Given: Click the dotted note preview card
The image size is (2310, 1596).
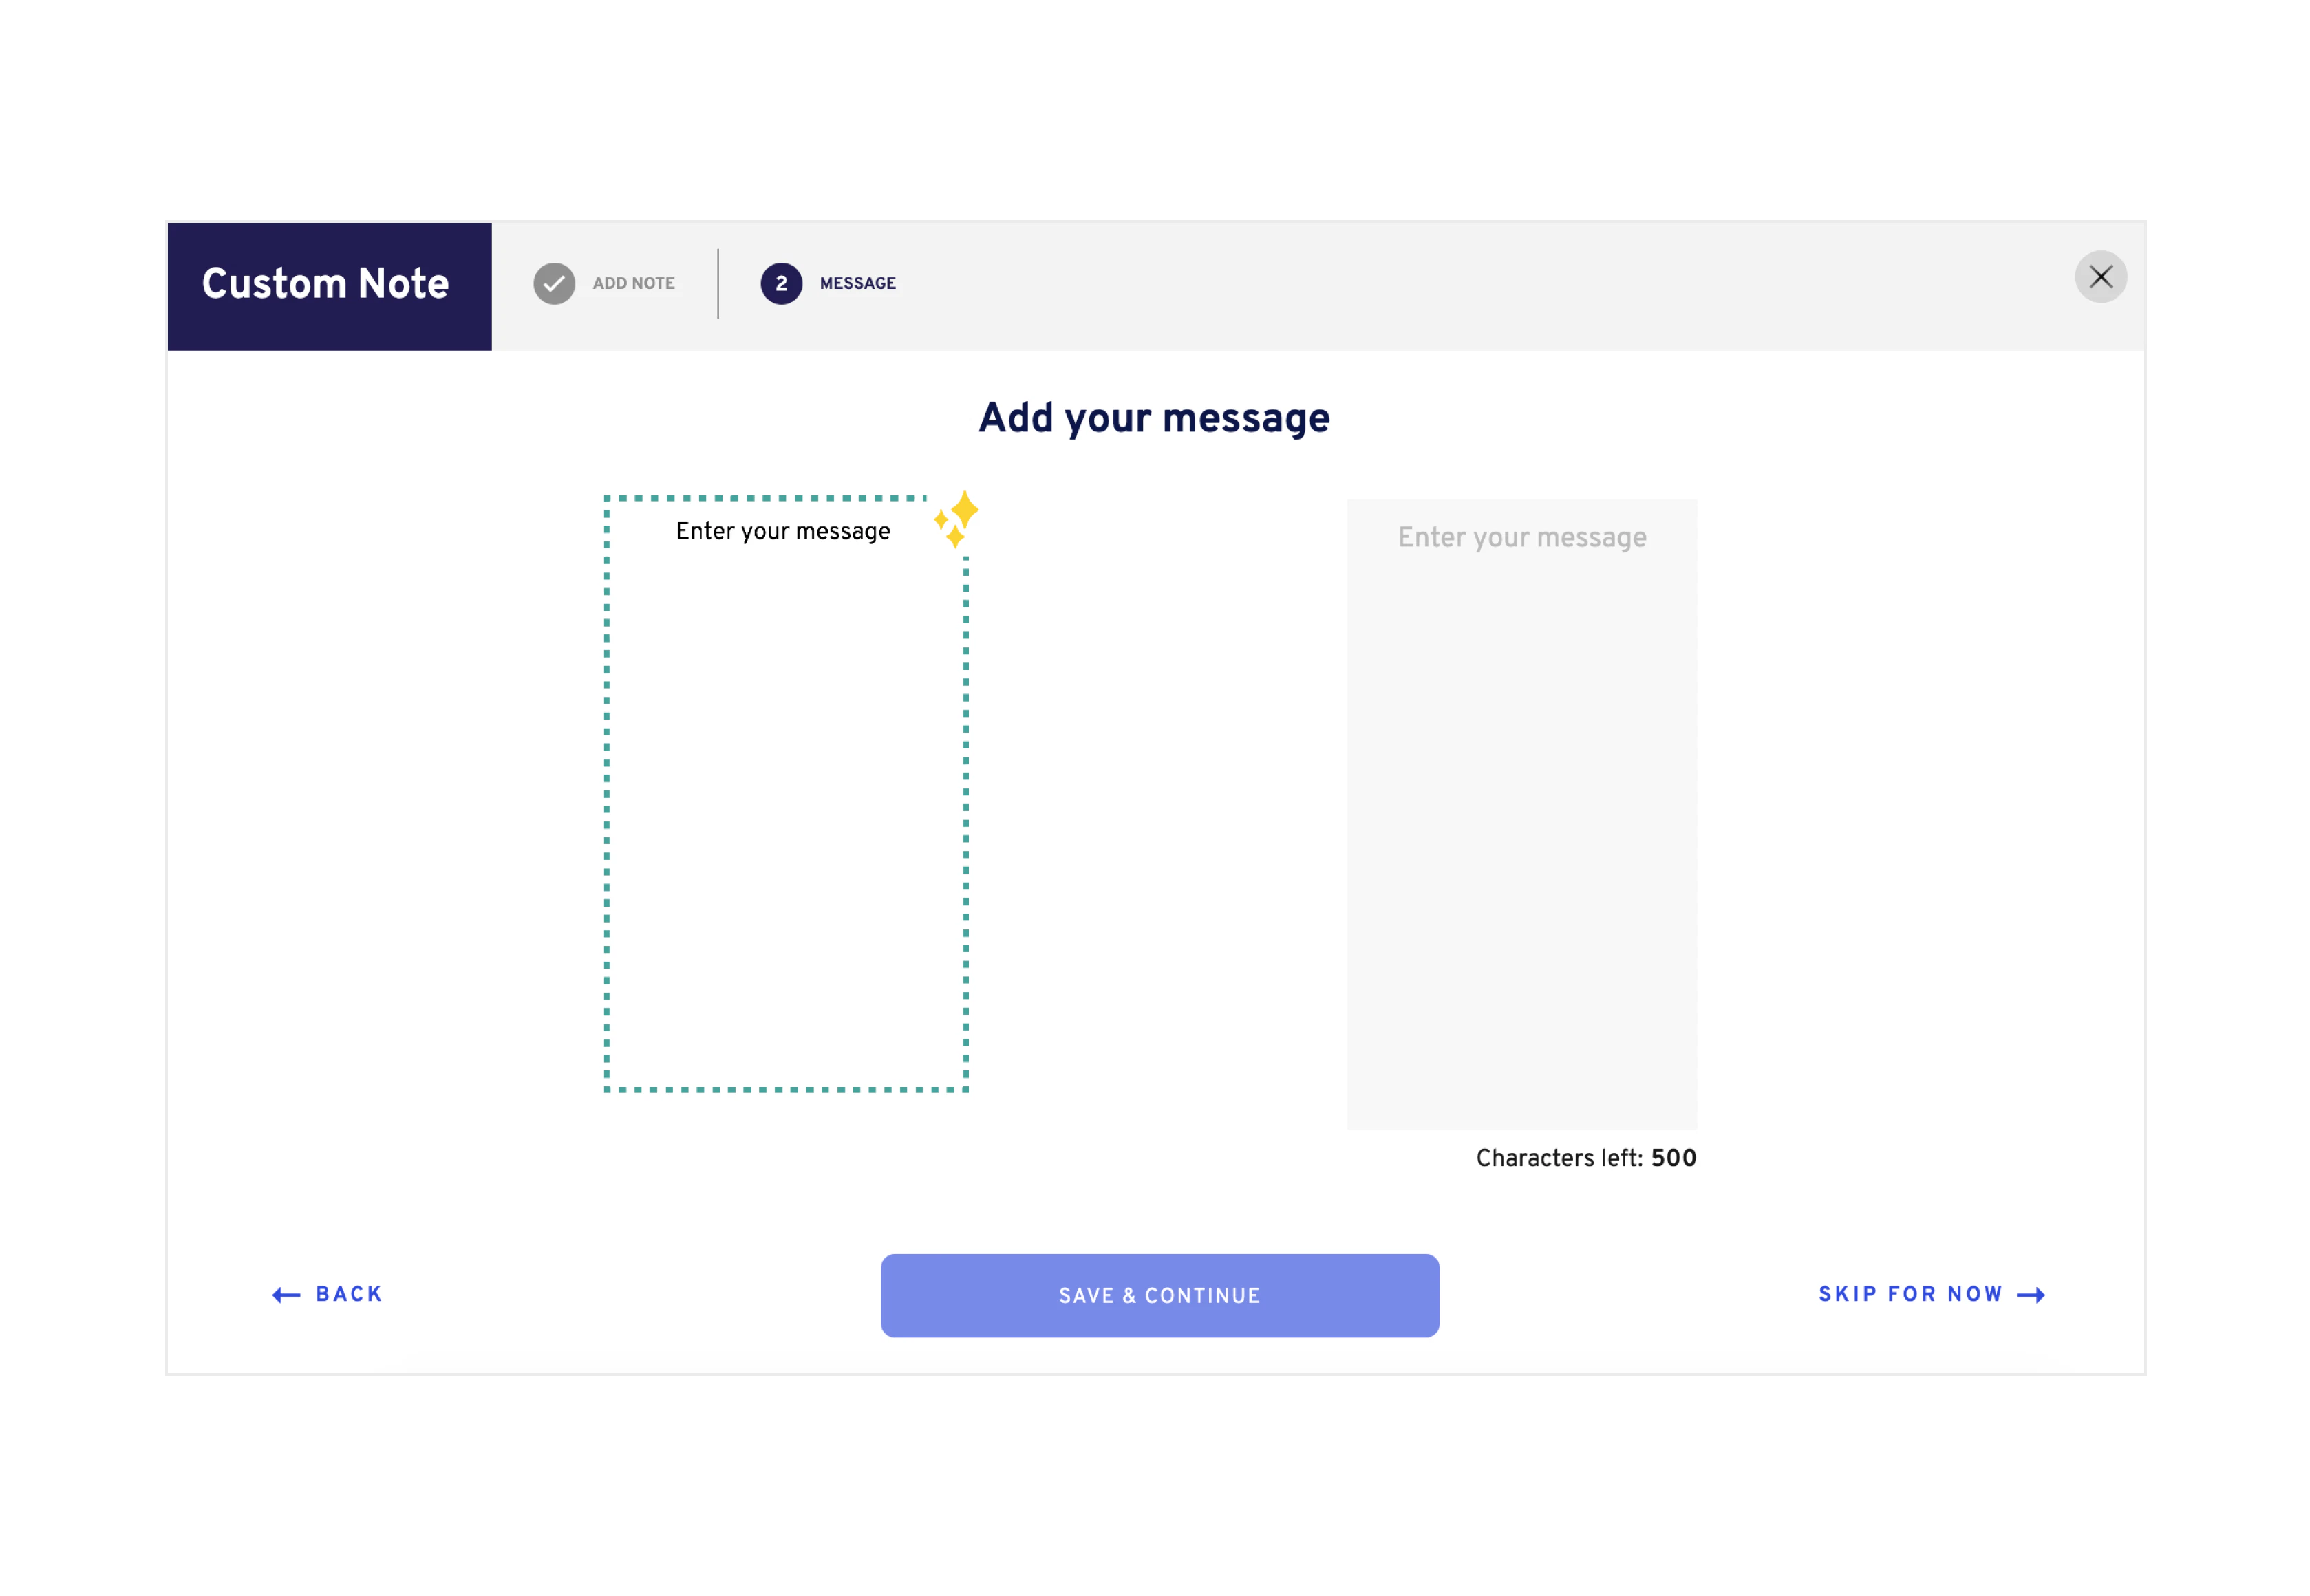Looking at the screenshot, I should pos(786,794).
